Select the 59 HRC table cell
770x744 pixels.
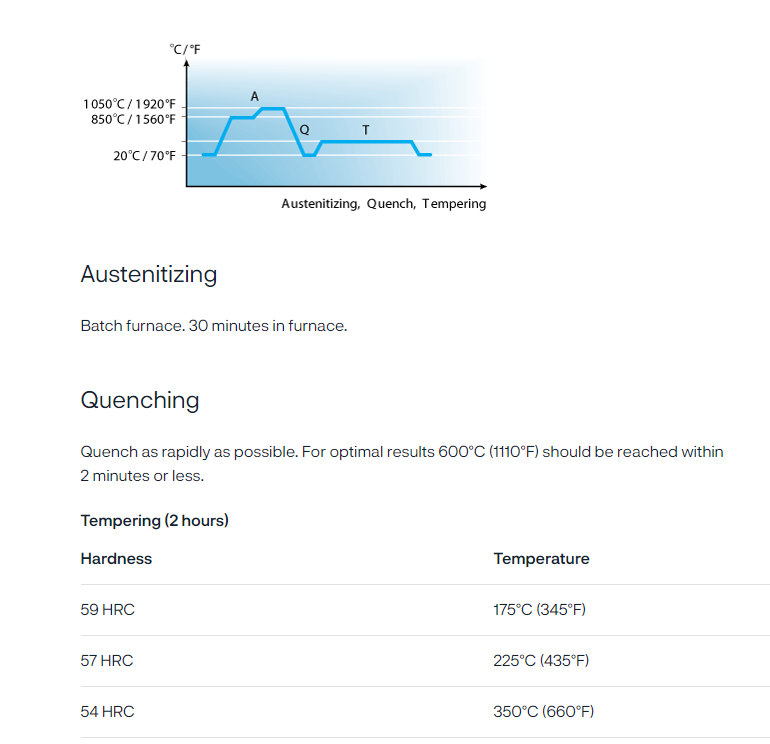(x=107, y=610)
